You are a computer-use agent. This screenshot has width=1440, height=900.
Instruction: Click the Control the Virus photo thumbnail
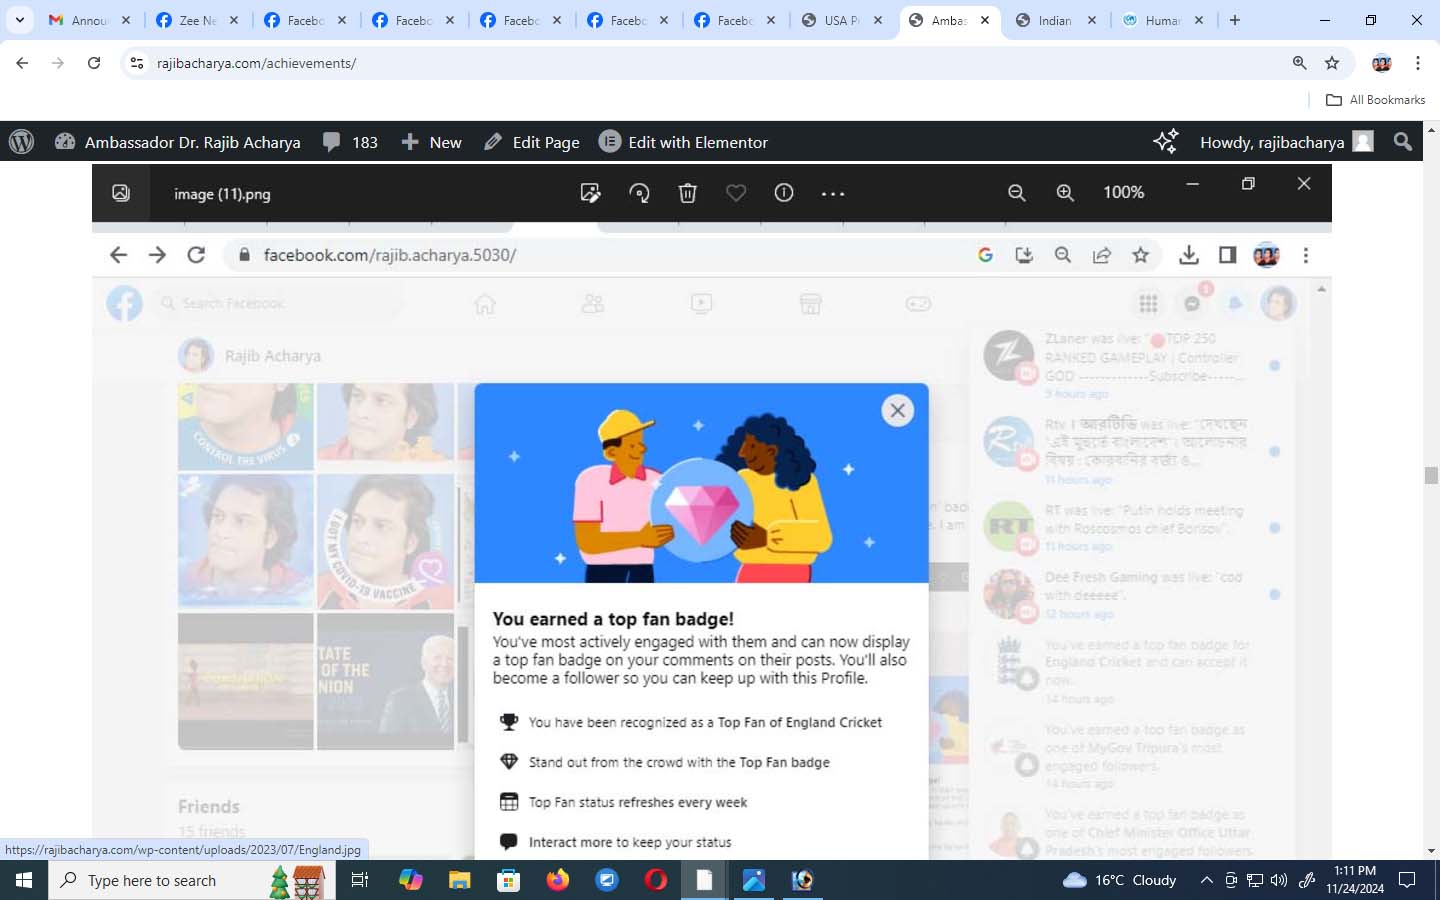[x=246, y=426]
